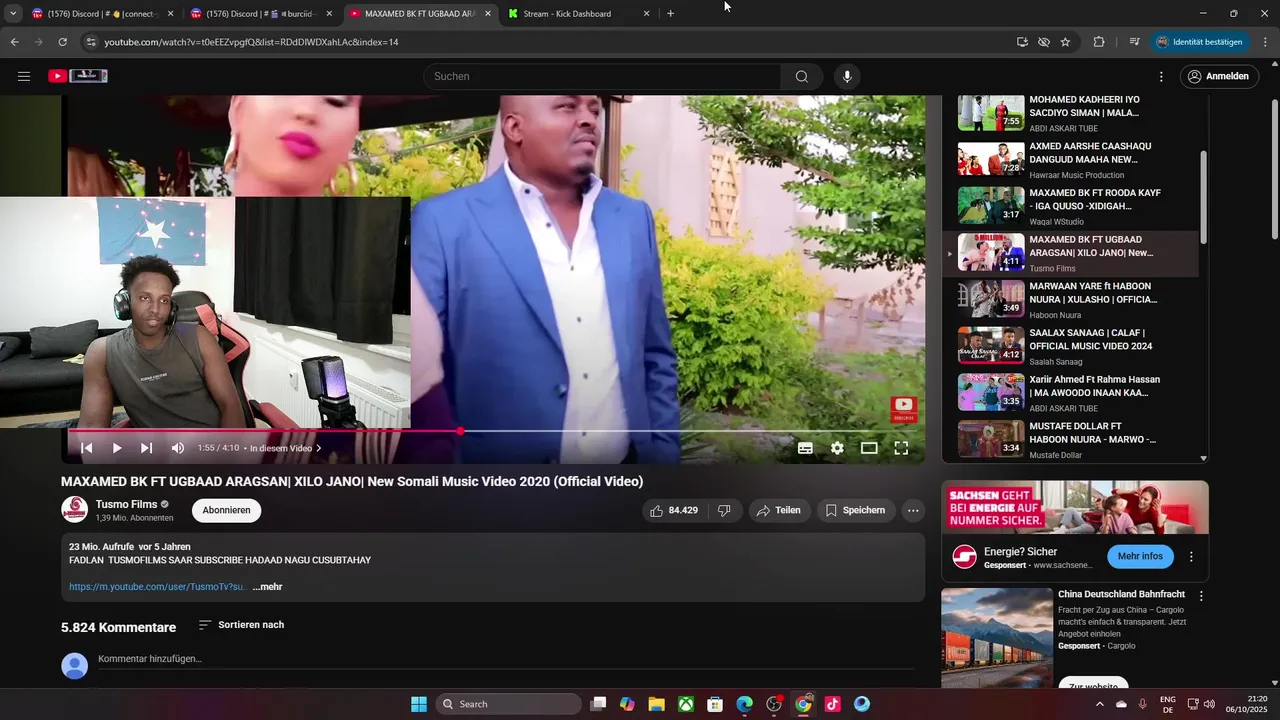Image resolution: width=1280 pixels, height=720 pixels.
Task: Launch TikTok from taskbar
Action: tap(833, 704)
